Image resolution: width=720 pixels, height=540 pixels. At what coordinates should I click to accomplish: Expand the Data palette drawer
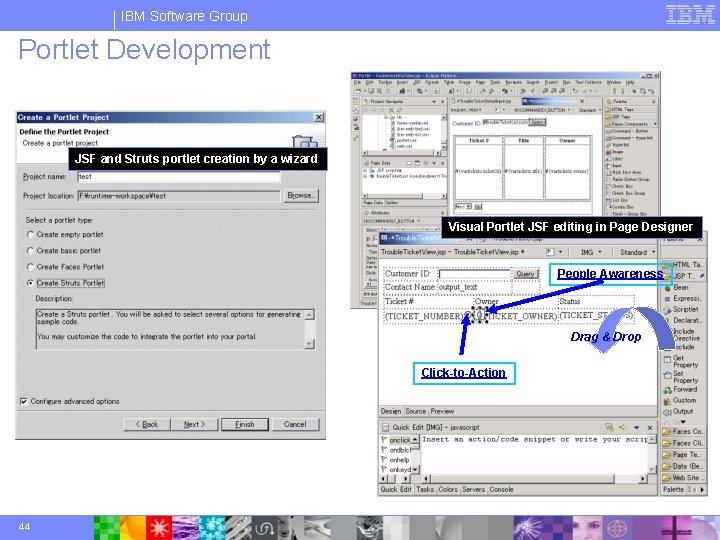(683, 466)
